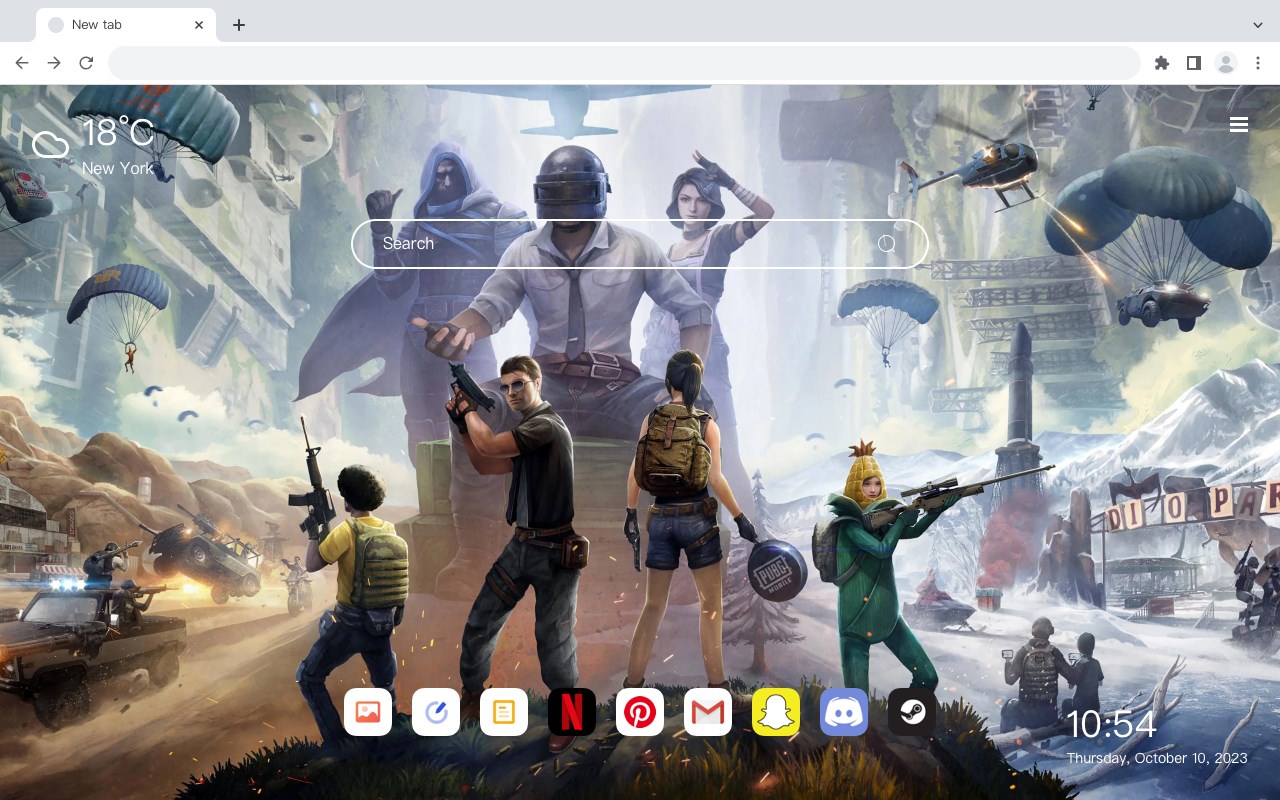
Task: Click the search magnifier icon in the search box
Action: pyautogui.click(x=887, y=244)
